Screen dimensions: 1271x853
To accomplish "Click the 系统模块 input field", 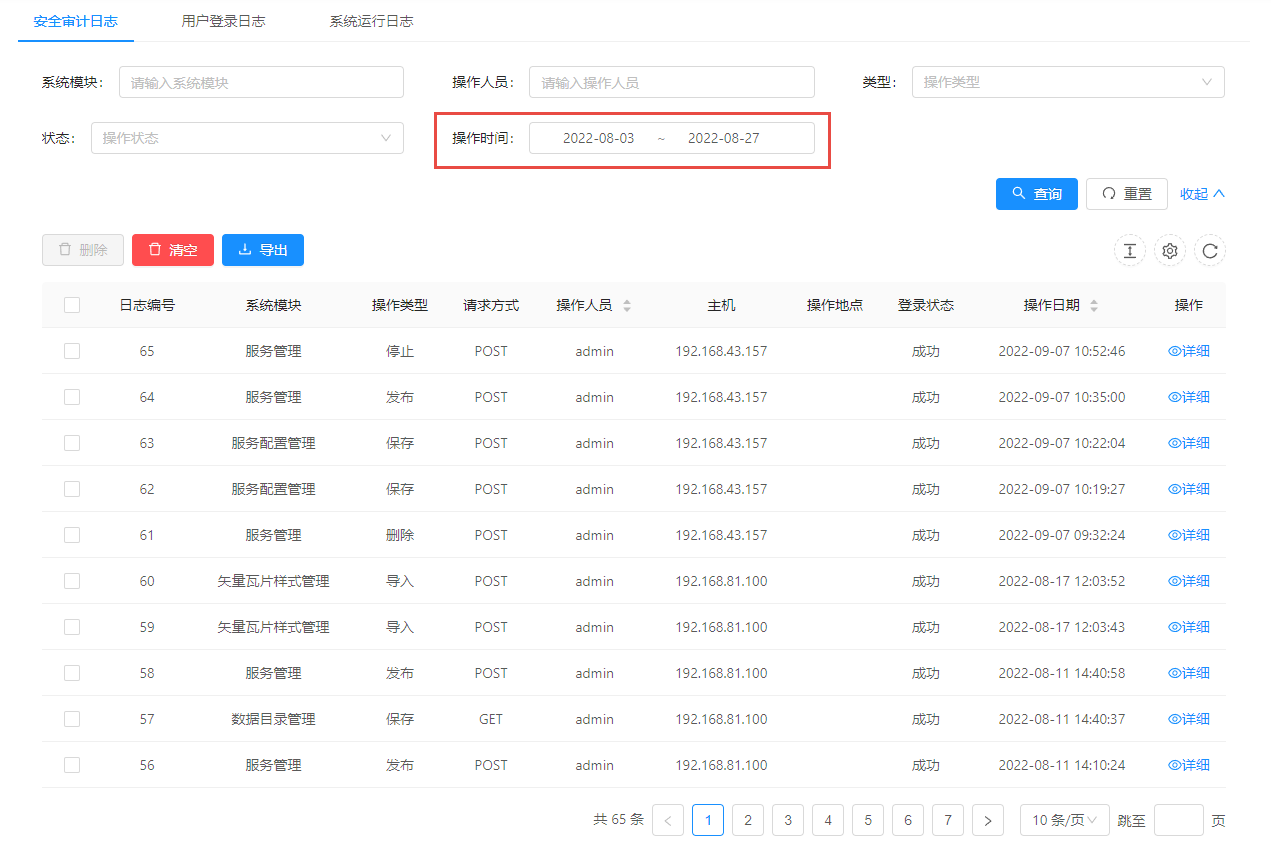I will pos(261,82).
